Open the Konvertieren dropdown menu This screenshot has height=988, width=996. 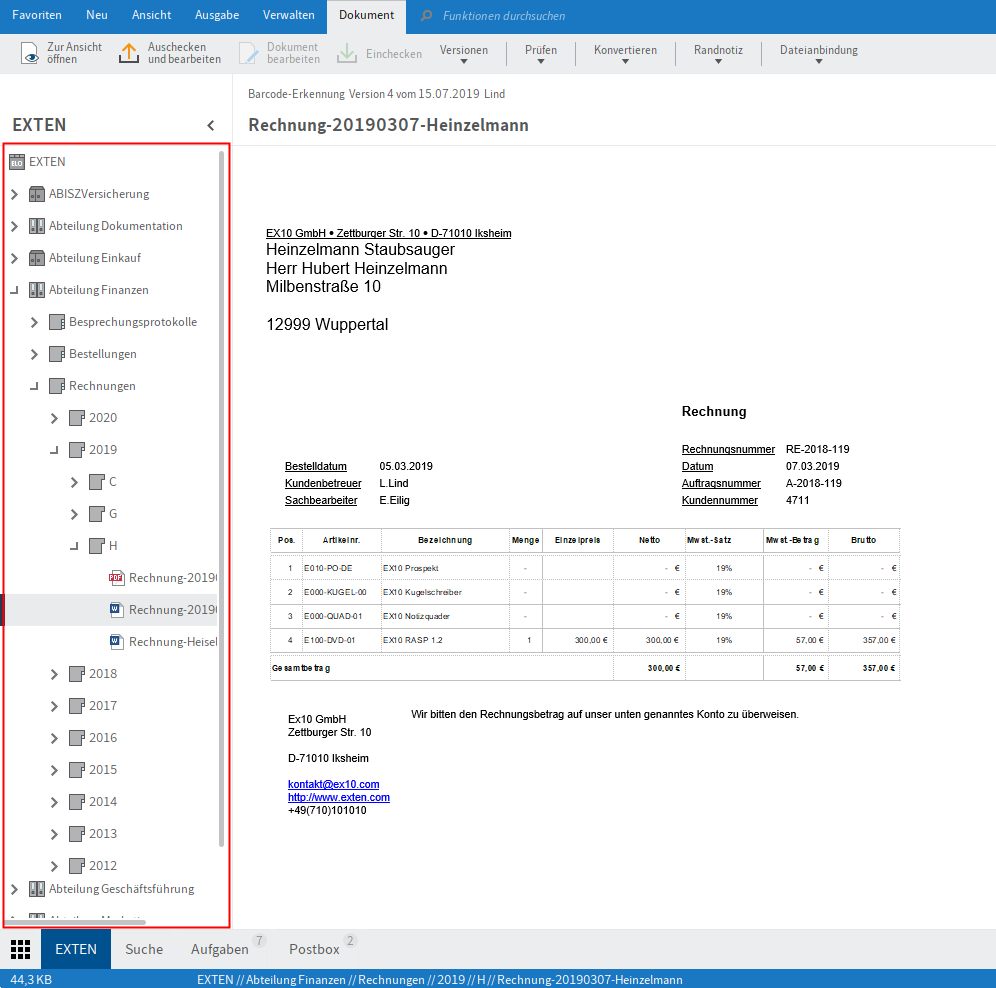coord(625,55)
